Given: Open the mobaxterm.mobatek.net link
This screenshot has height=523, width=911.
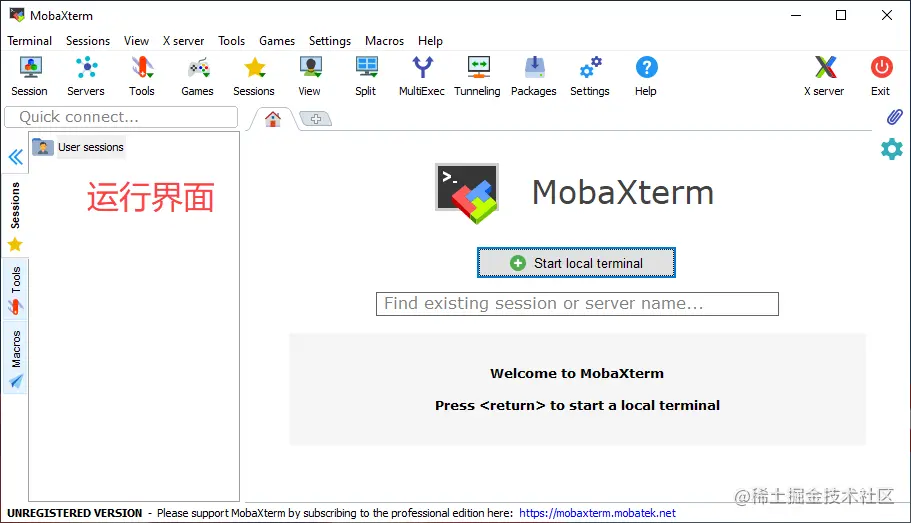Looking at the screenshot, I should (597, 513).
